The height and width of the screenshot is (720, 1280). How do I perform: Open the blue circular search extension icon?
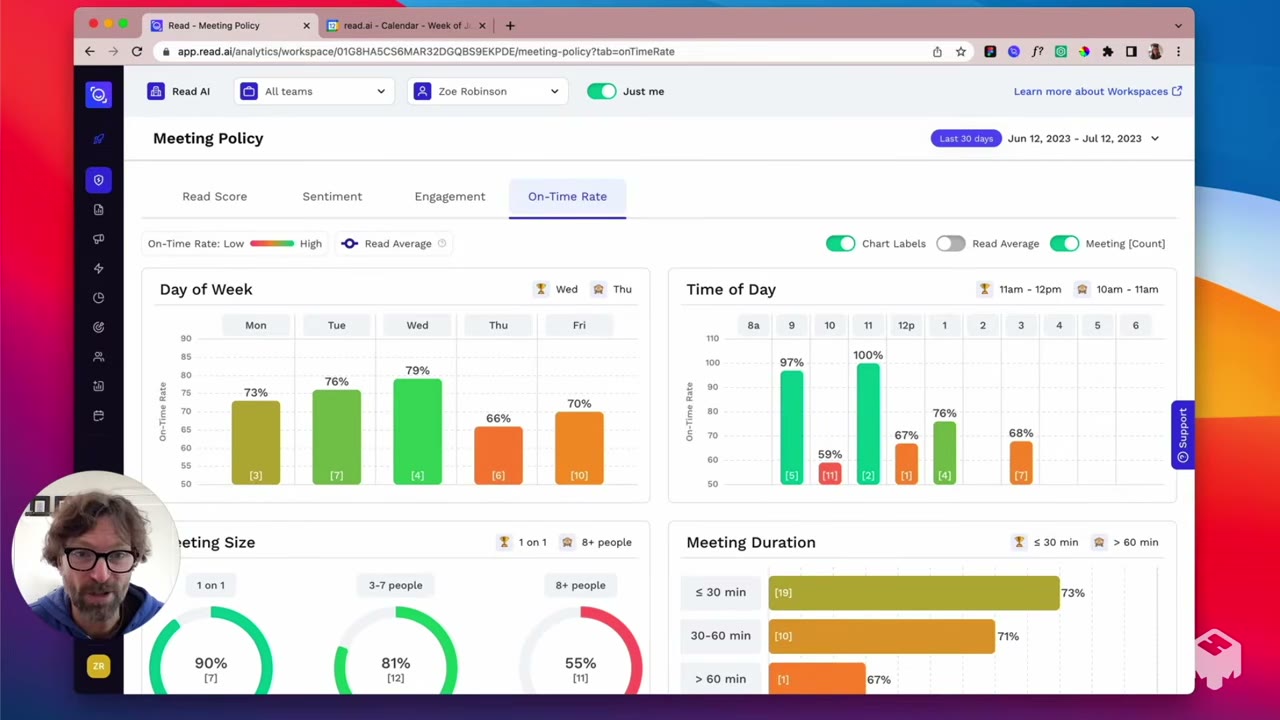click(1013, 51)
